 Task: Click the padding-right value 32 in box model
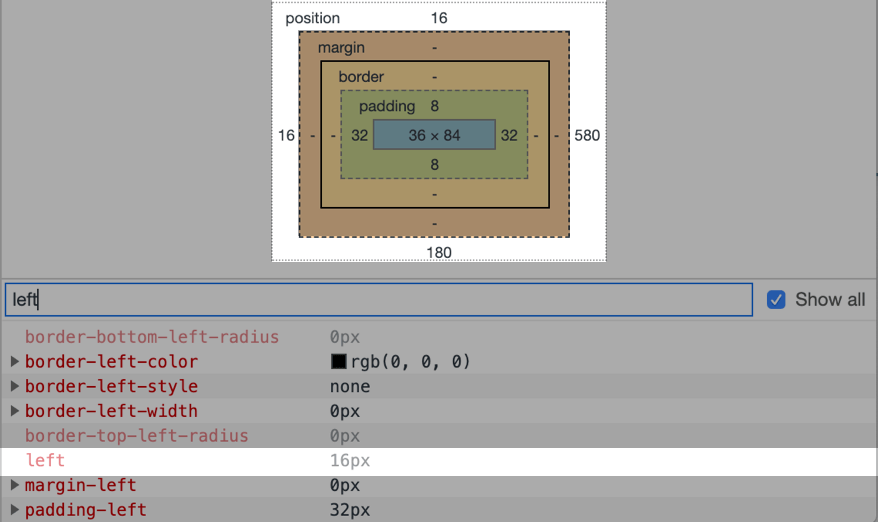click(x=509, y=135)
